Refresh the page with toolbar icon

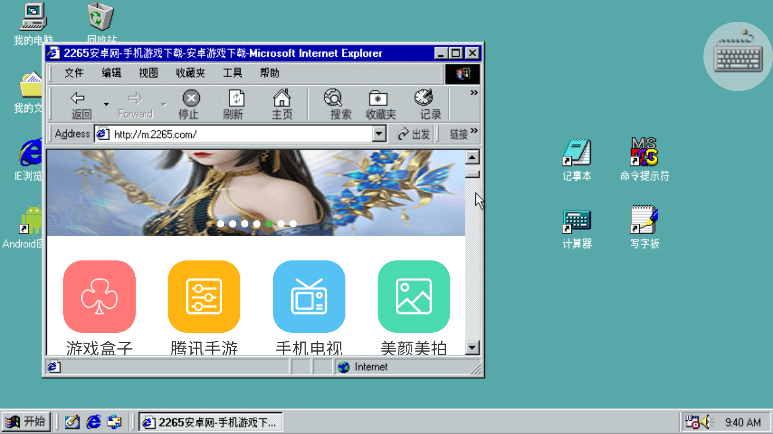click(235, 99)
